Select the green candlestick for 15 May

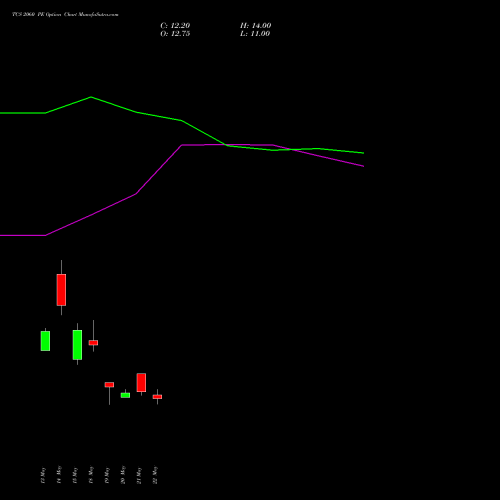click(77, 345)
